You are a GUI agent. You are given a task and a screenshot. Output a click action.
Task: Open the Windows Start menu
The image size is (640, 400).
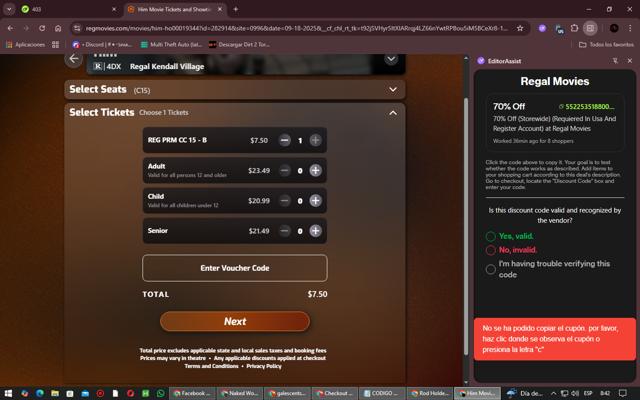pyautogui.click(x=8, y=393)
